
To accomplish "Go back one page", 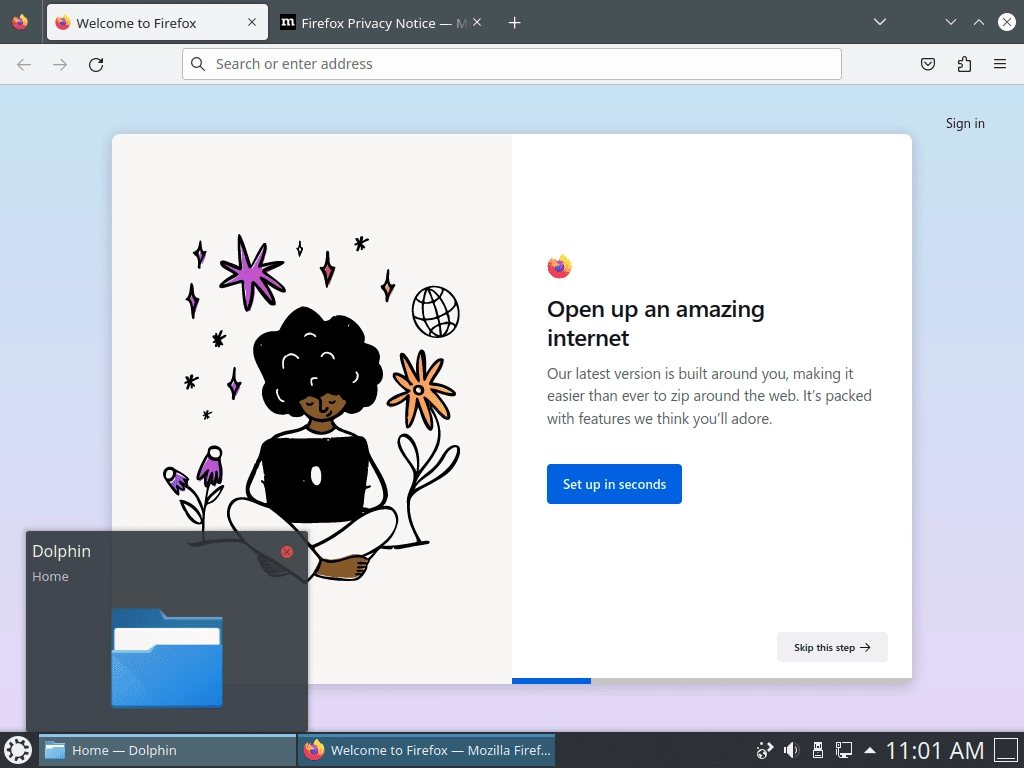I will 24,64.
